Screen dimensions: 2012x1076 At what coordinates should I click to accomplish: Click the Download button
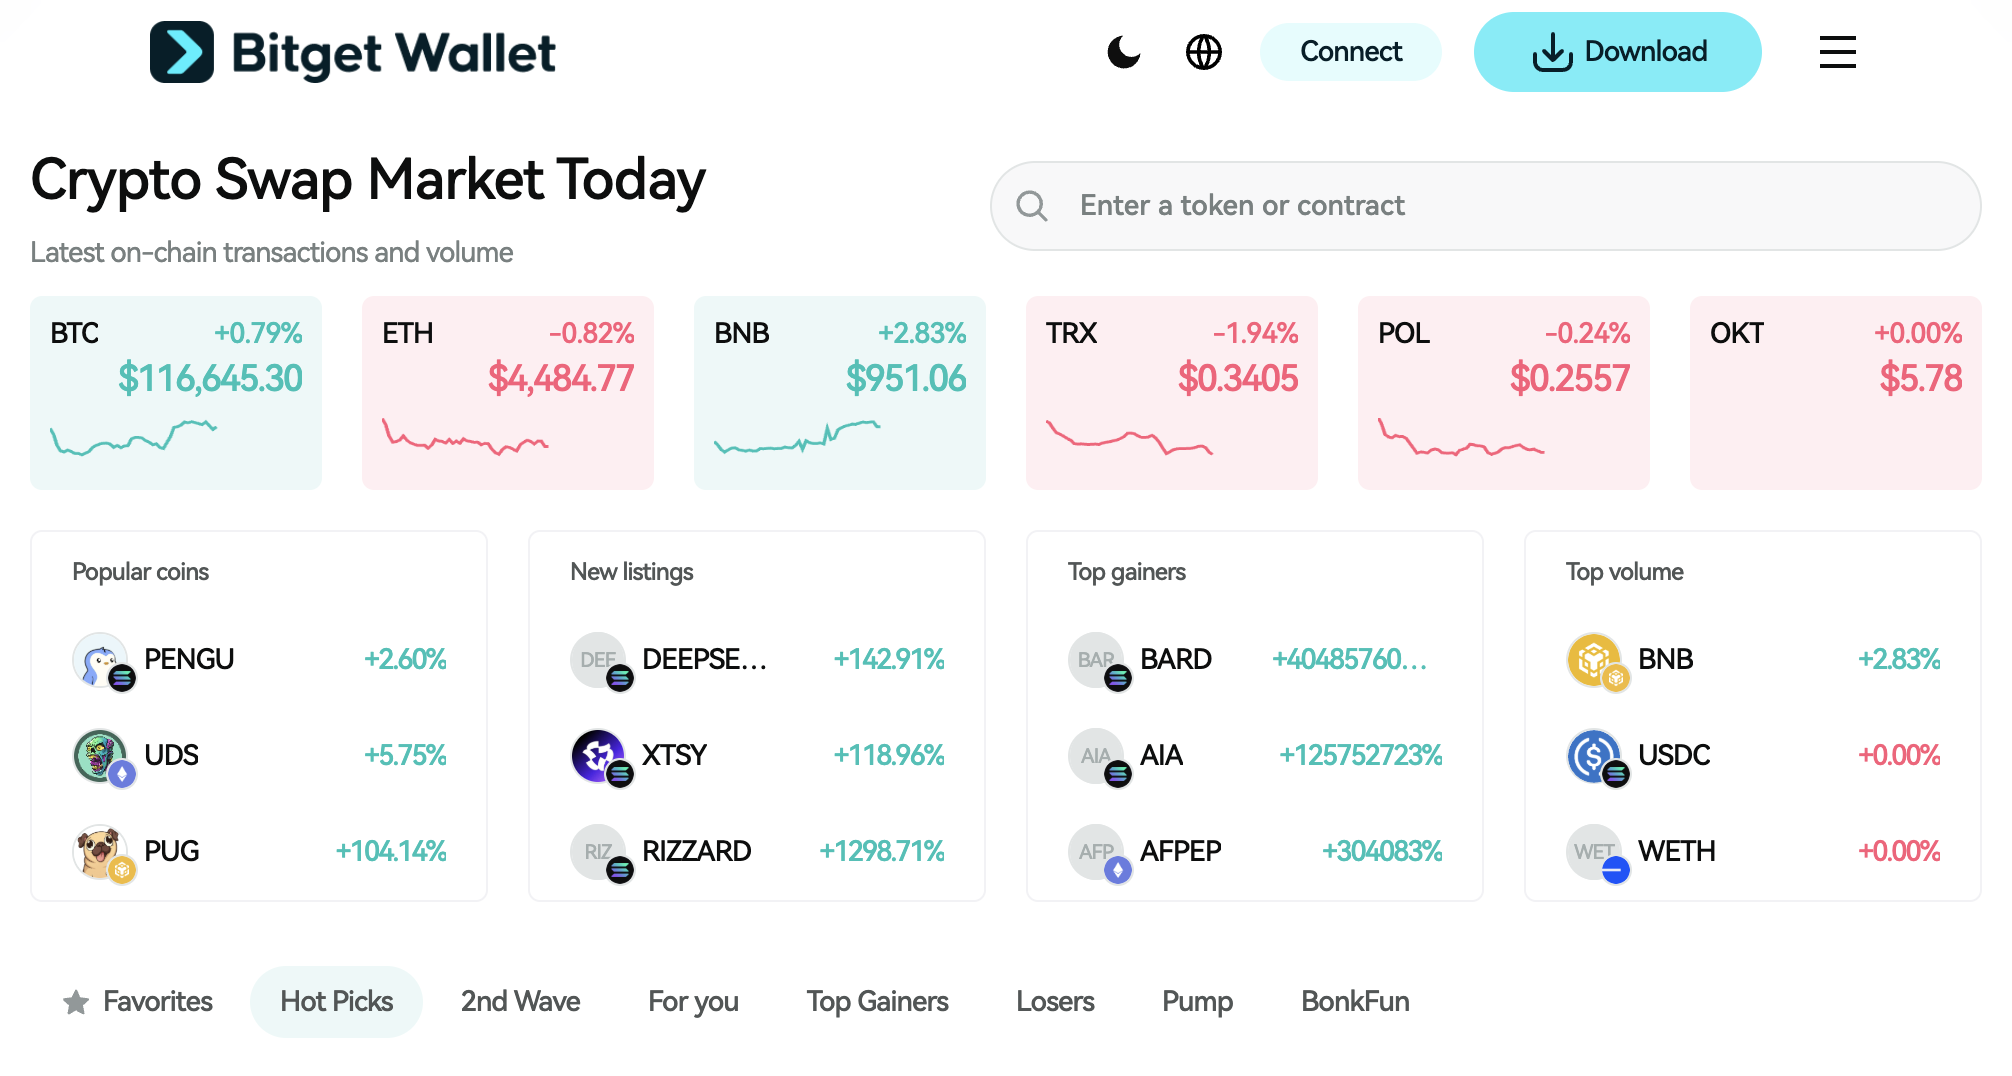tap(1617, 52)
